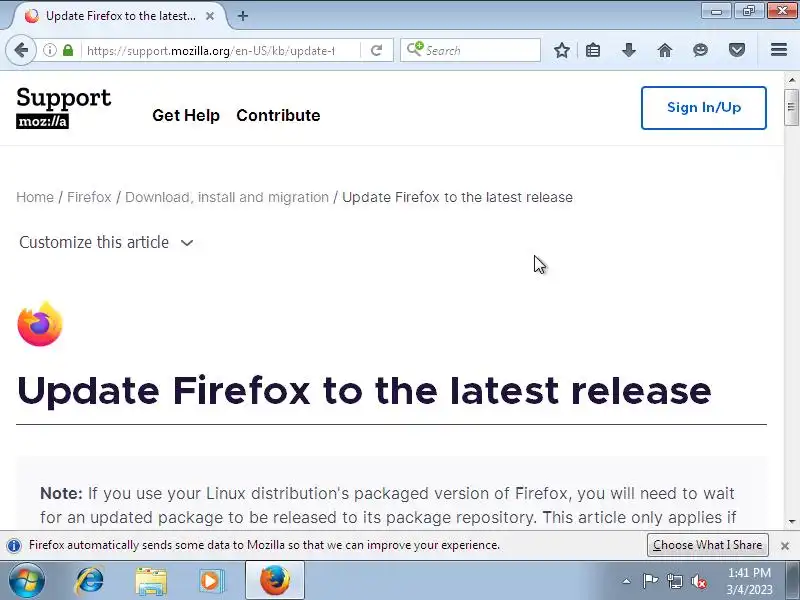Save page to Pocket icon
This screenshot has width=800, height=600.
click(736, 51)
